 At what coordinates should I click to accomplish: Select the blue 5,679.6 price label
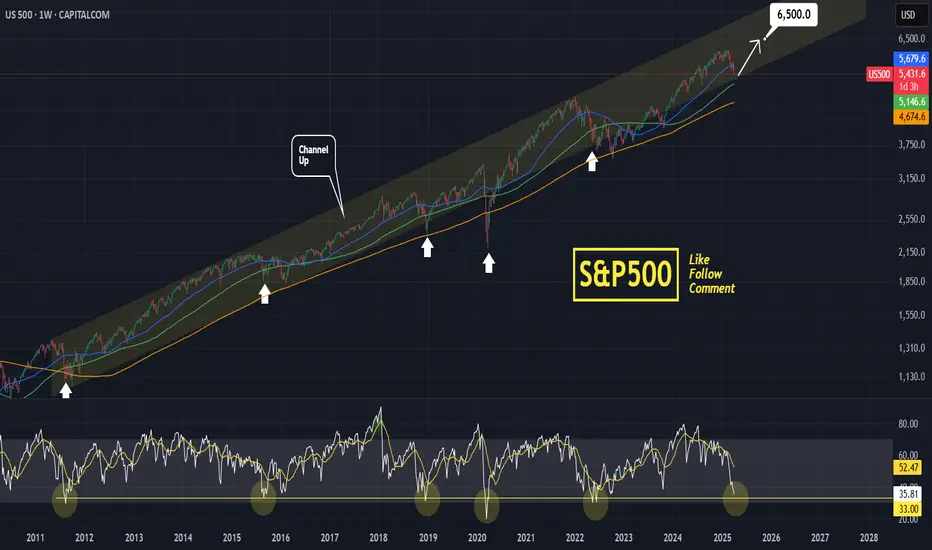click(911, 58)
